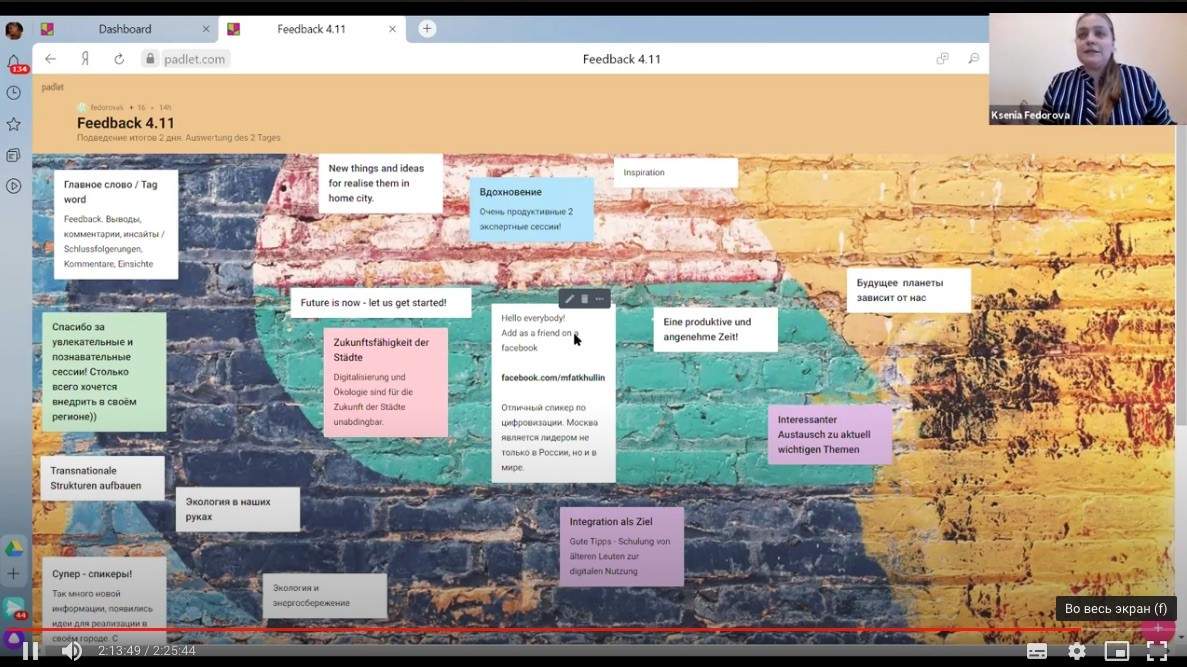Screen dimensions: 1187x667
Task: Open video player settings gear
Action: pos(1076,650)
